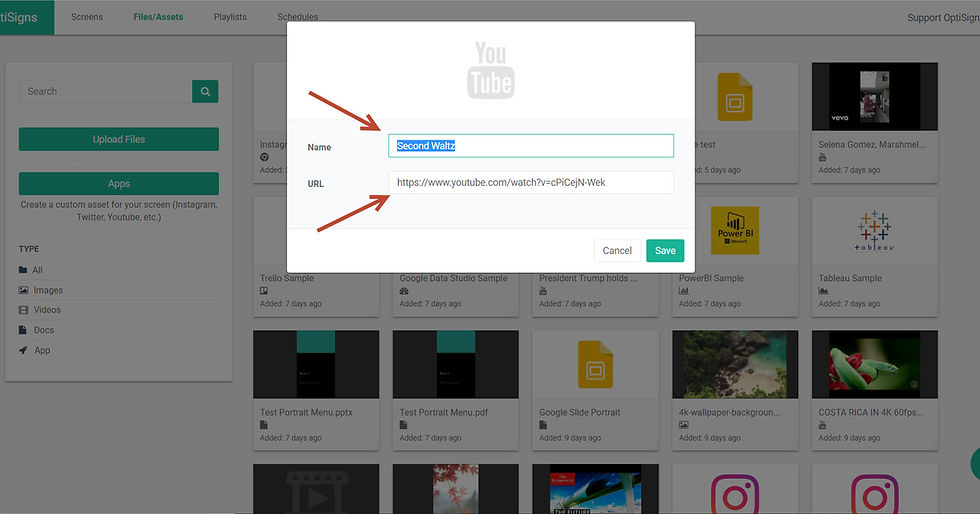This screenshot has width=980, height=514.
Task: Click the Google Slide Portrait icon
Action: (x=595, y=364)
